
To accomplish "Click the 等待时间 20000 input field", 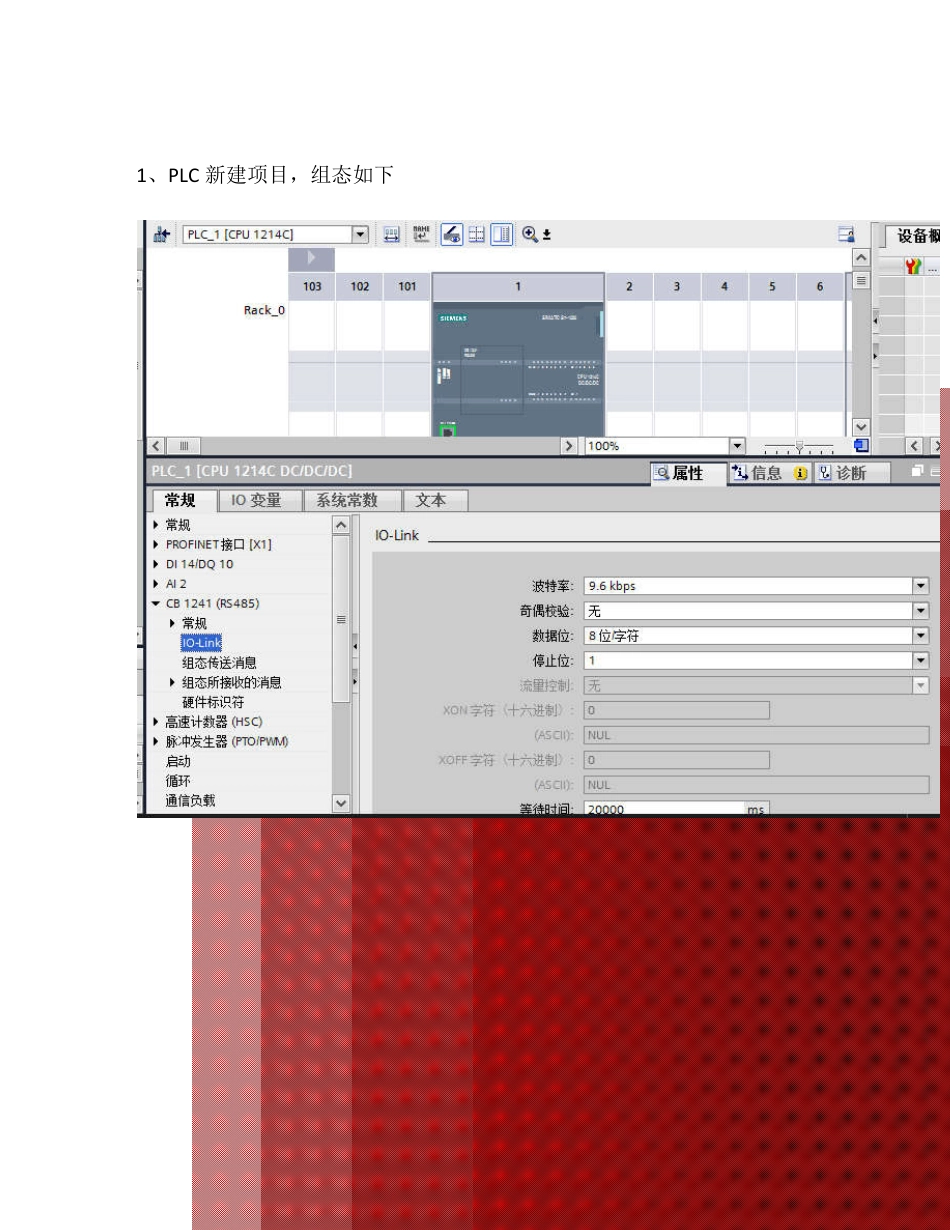I will [663, 809].
